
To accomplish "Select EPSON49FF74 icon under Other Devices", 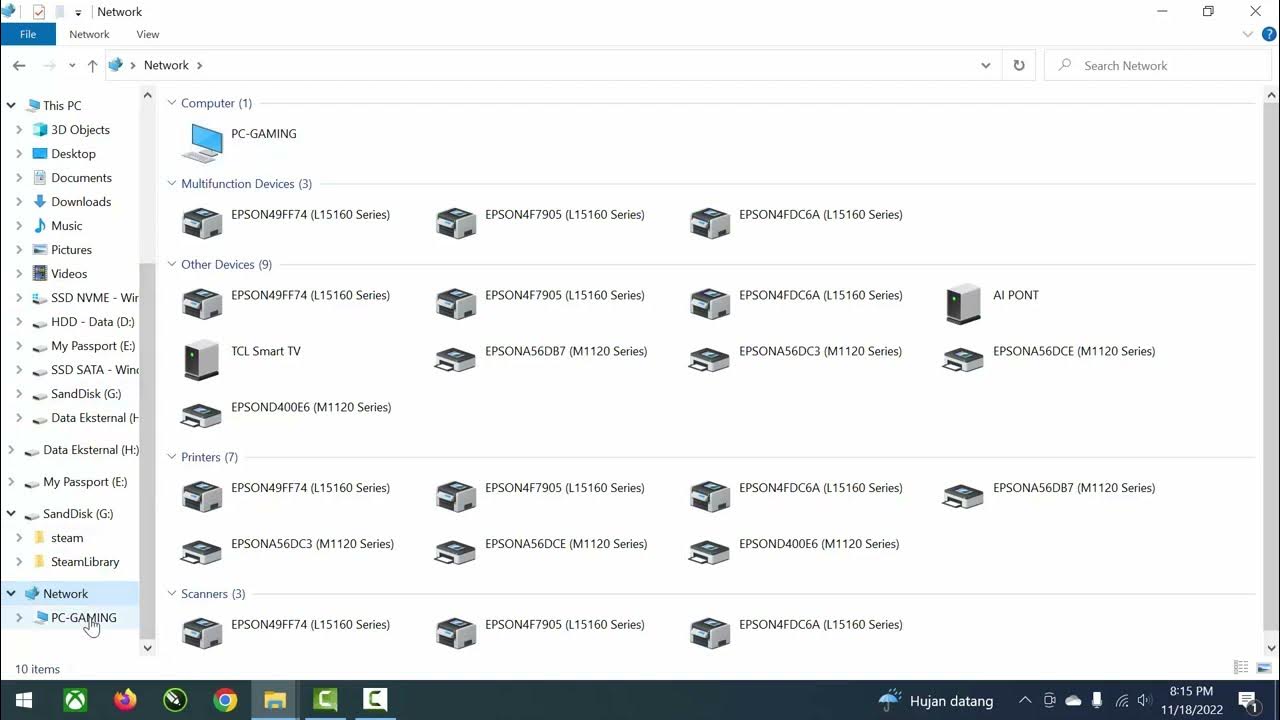I will [x=203, y=303].
